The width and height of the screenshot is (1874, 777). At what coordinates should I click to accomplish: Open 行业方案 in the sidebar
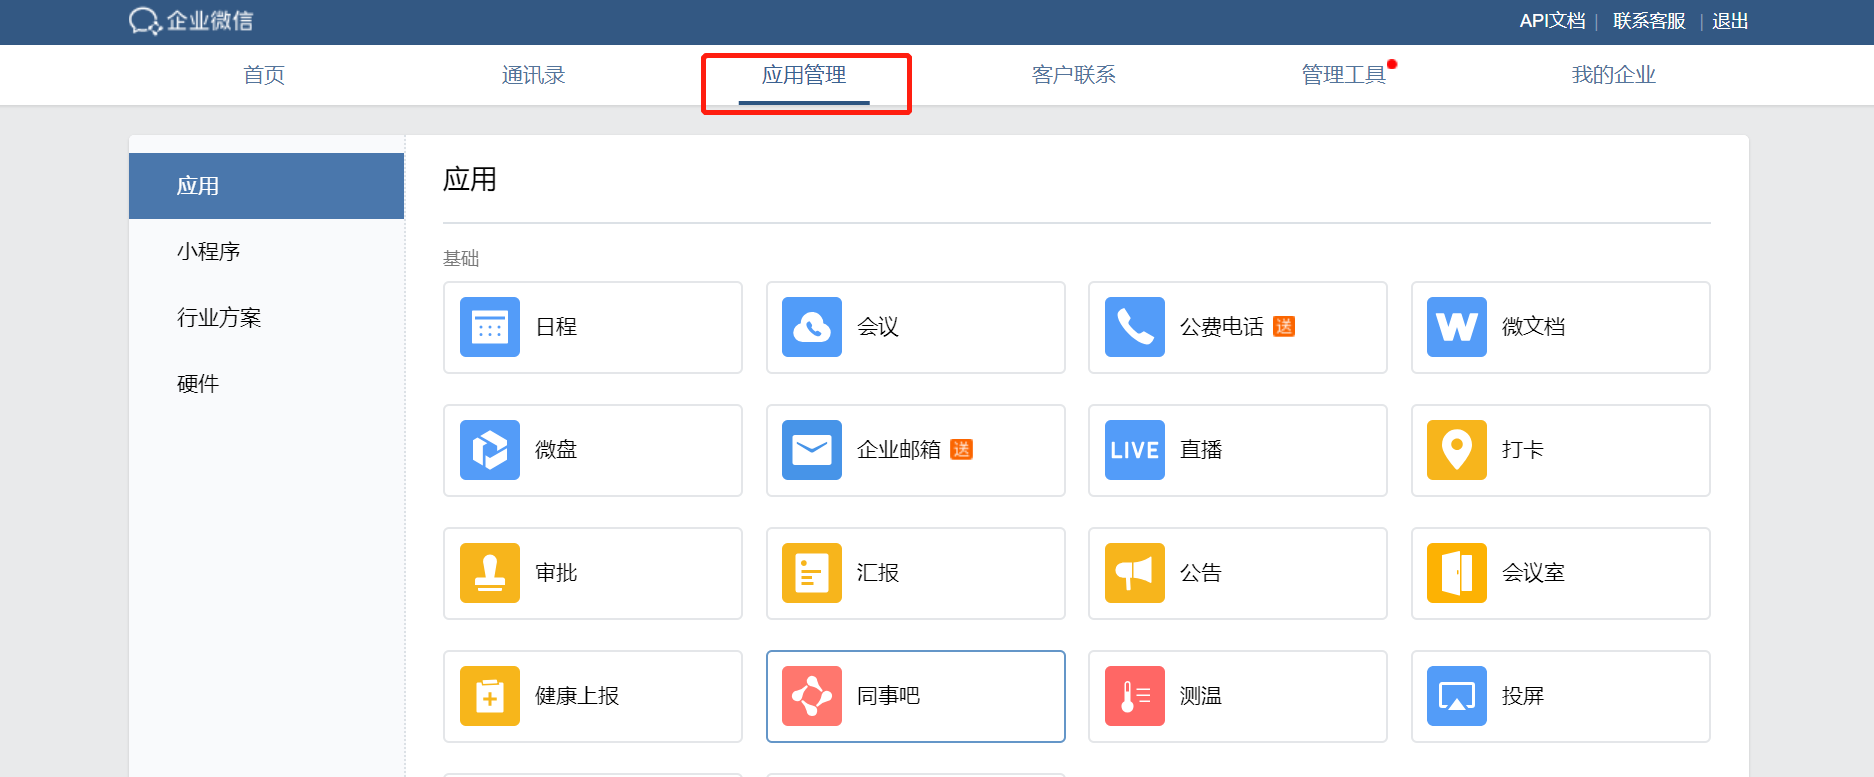[266, 318]
